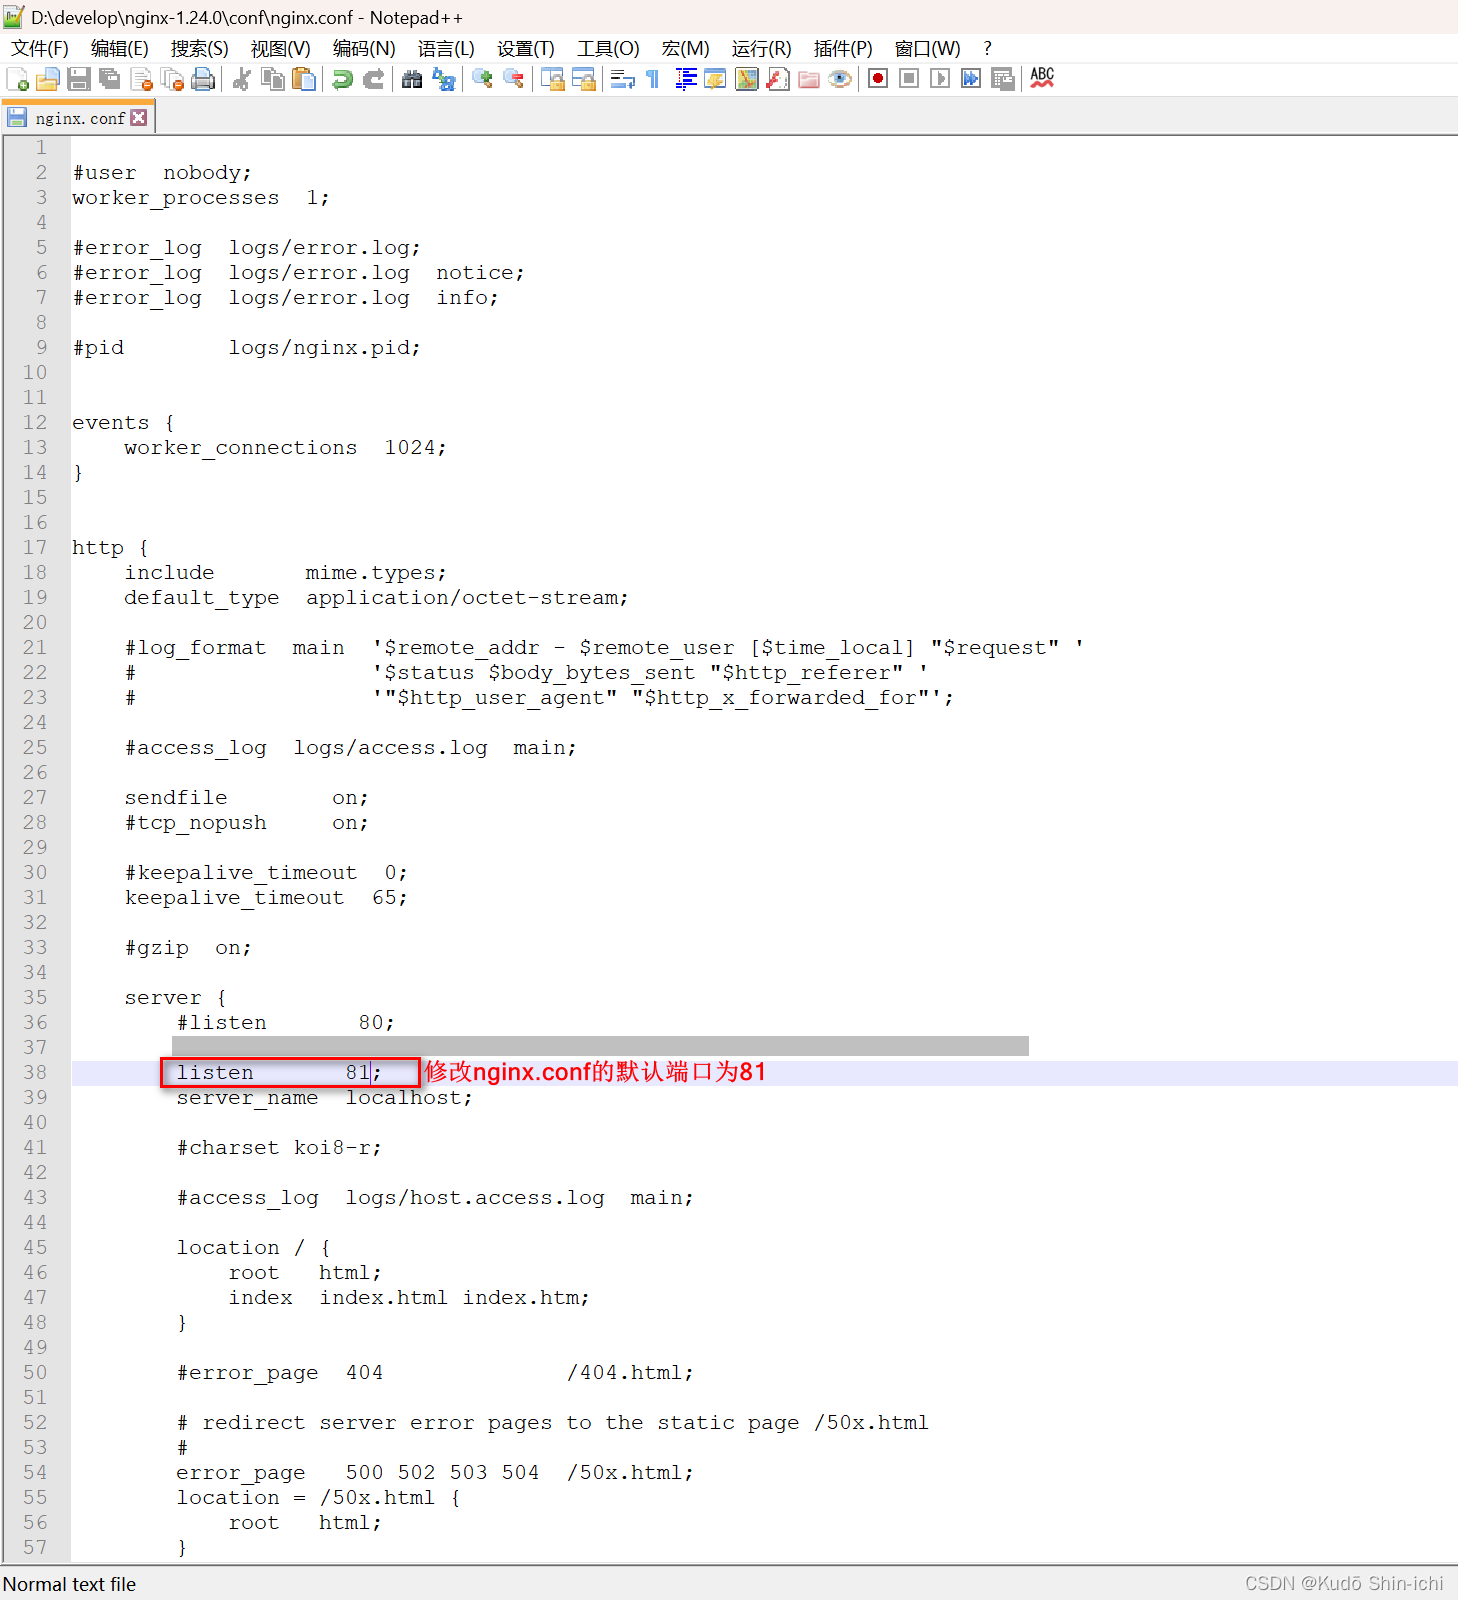Viewport: 1458px width, 1600px height.
Task: Save the current file icon
Action: (x=79, y=79)
